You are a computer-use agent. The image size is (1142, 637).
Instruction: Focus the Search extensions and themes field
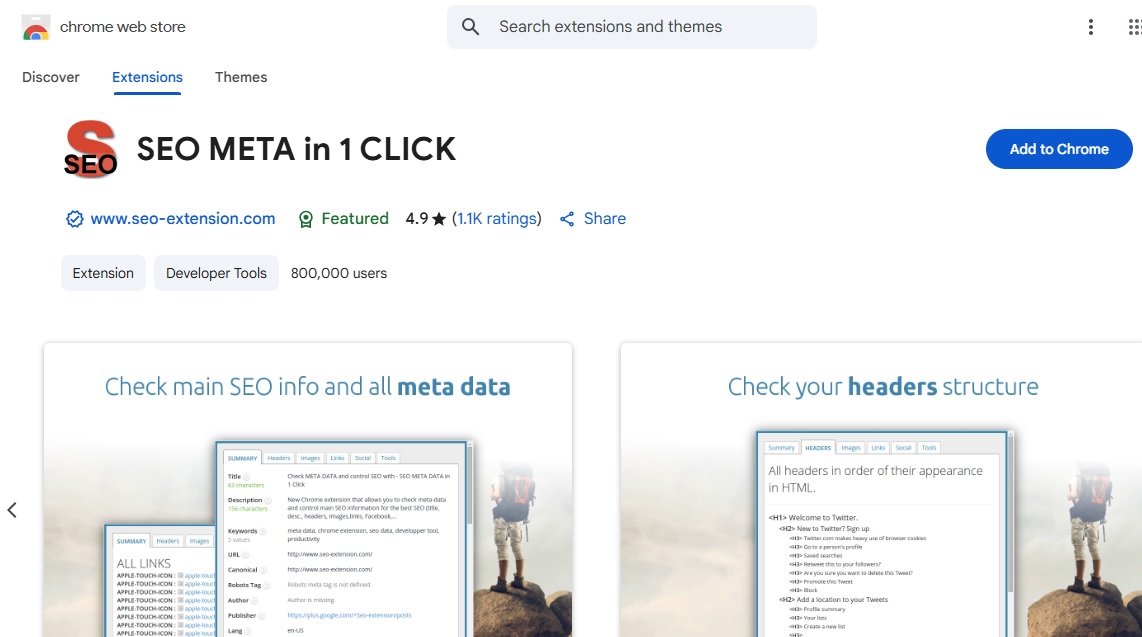632,27
